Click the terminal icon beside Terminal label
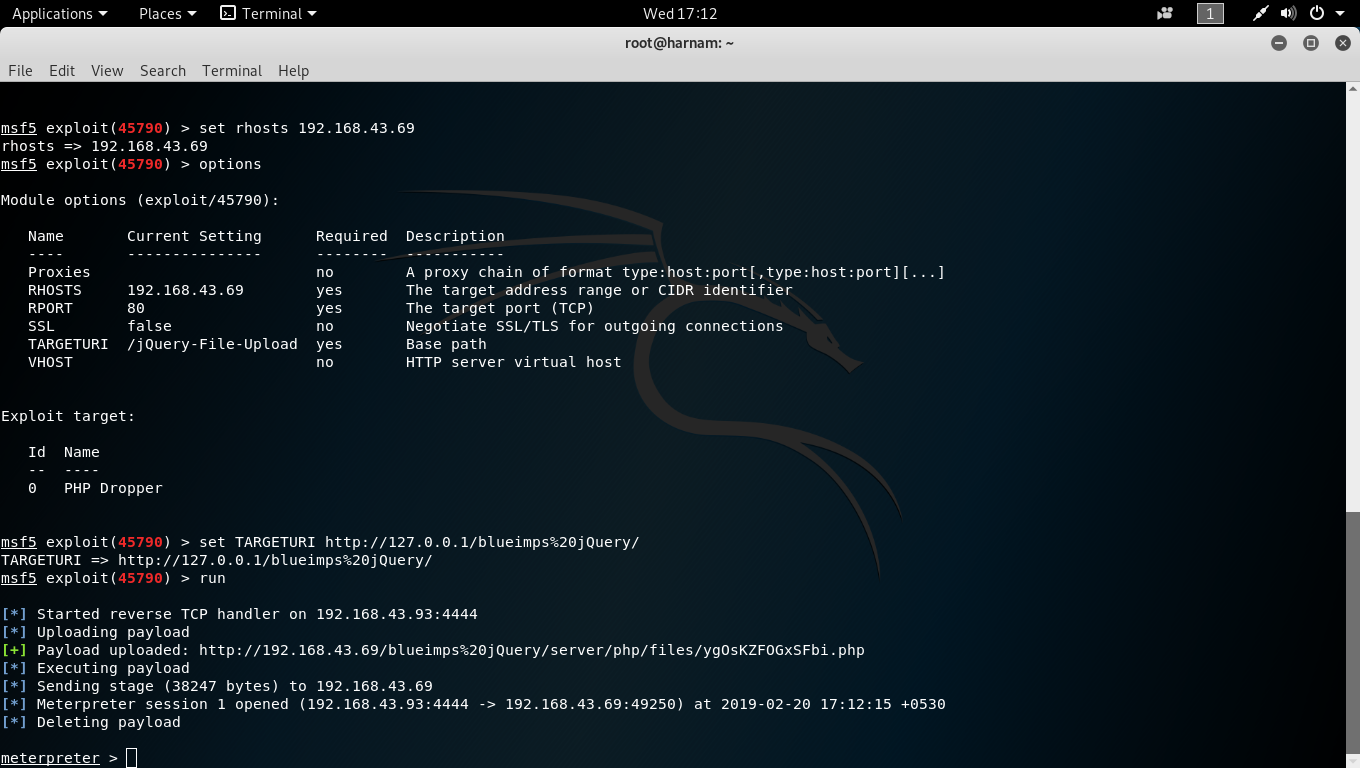1360x768 pixels. 228,13
